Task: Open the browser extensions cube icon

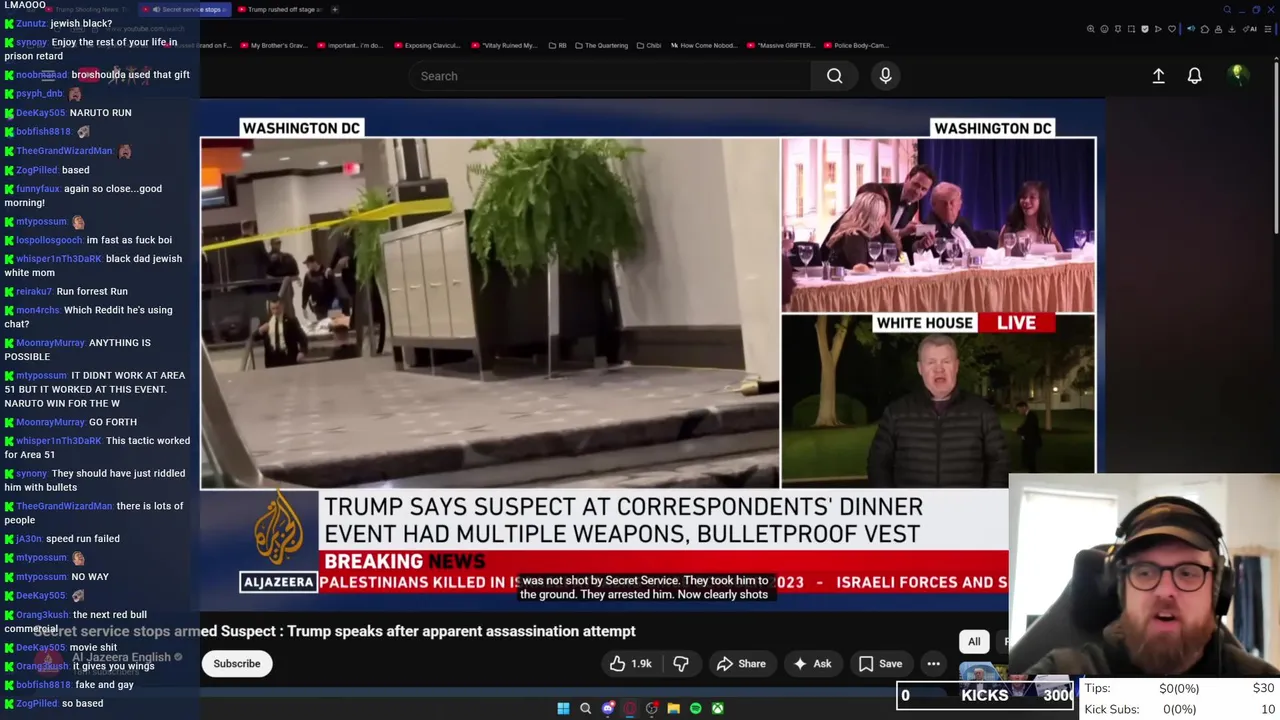Action: pos(1205,29)
